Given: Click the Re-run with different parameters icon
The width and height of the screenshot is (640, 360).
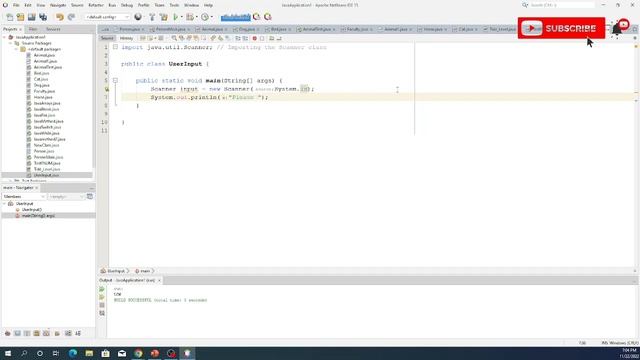Looking at the screenshot, I should (102, 297).
